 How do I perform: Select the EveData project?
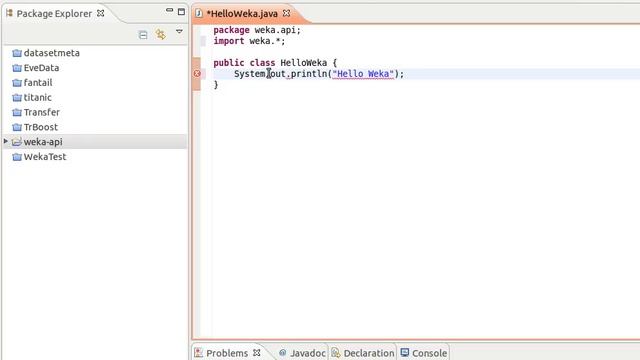[41, 68]
